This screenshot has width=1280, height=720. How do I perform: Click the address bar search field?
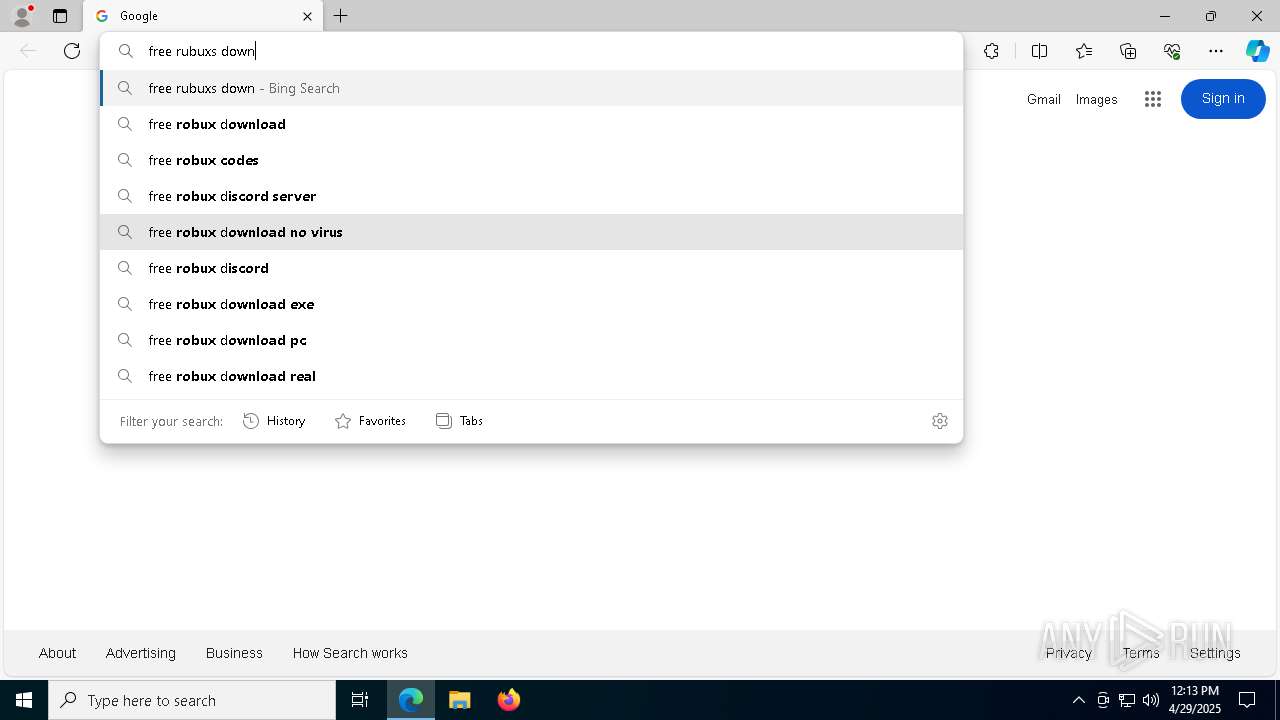531,51
